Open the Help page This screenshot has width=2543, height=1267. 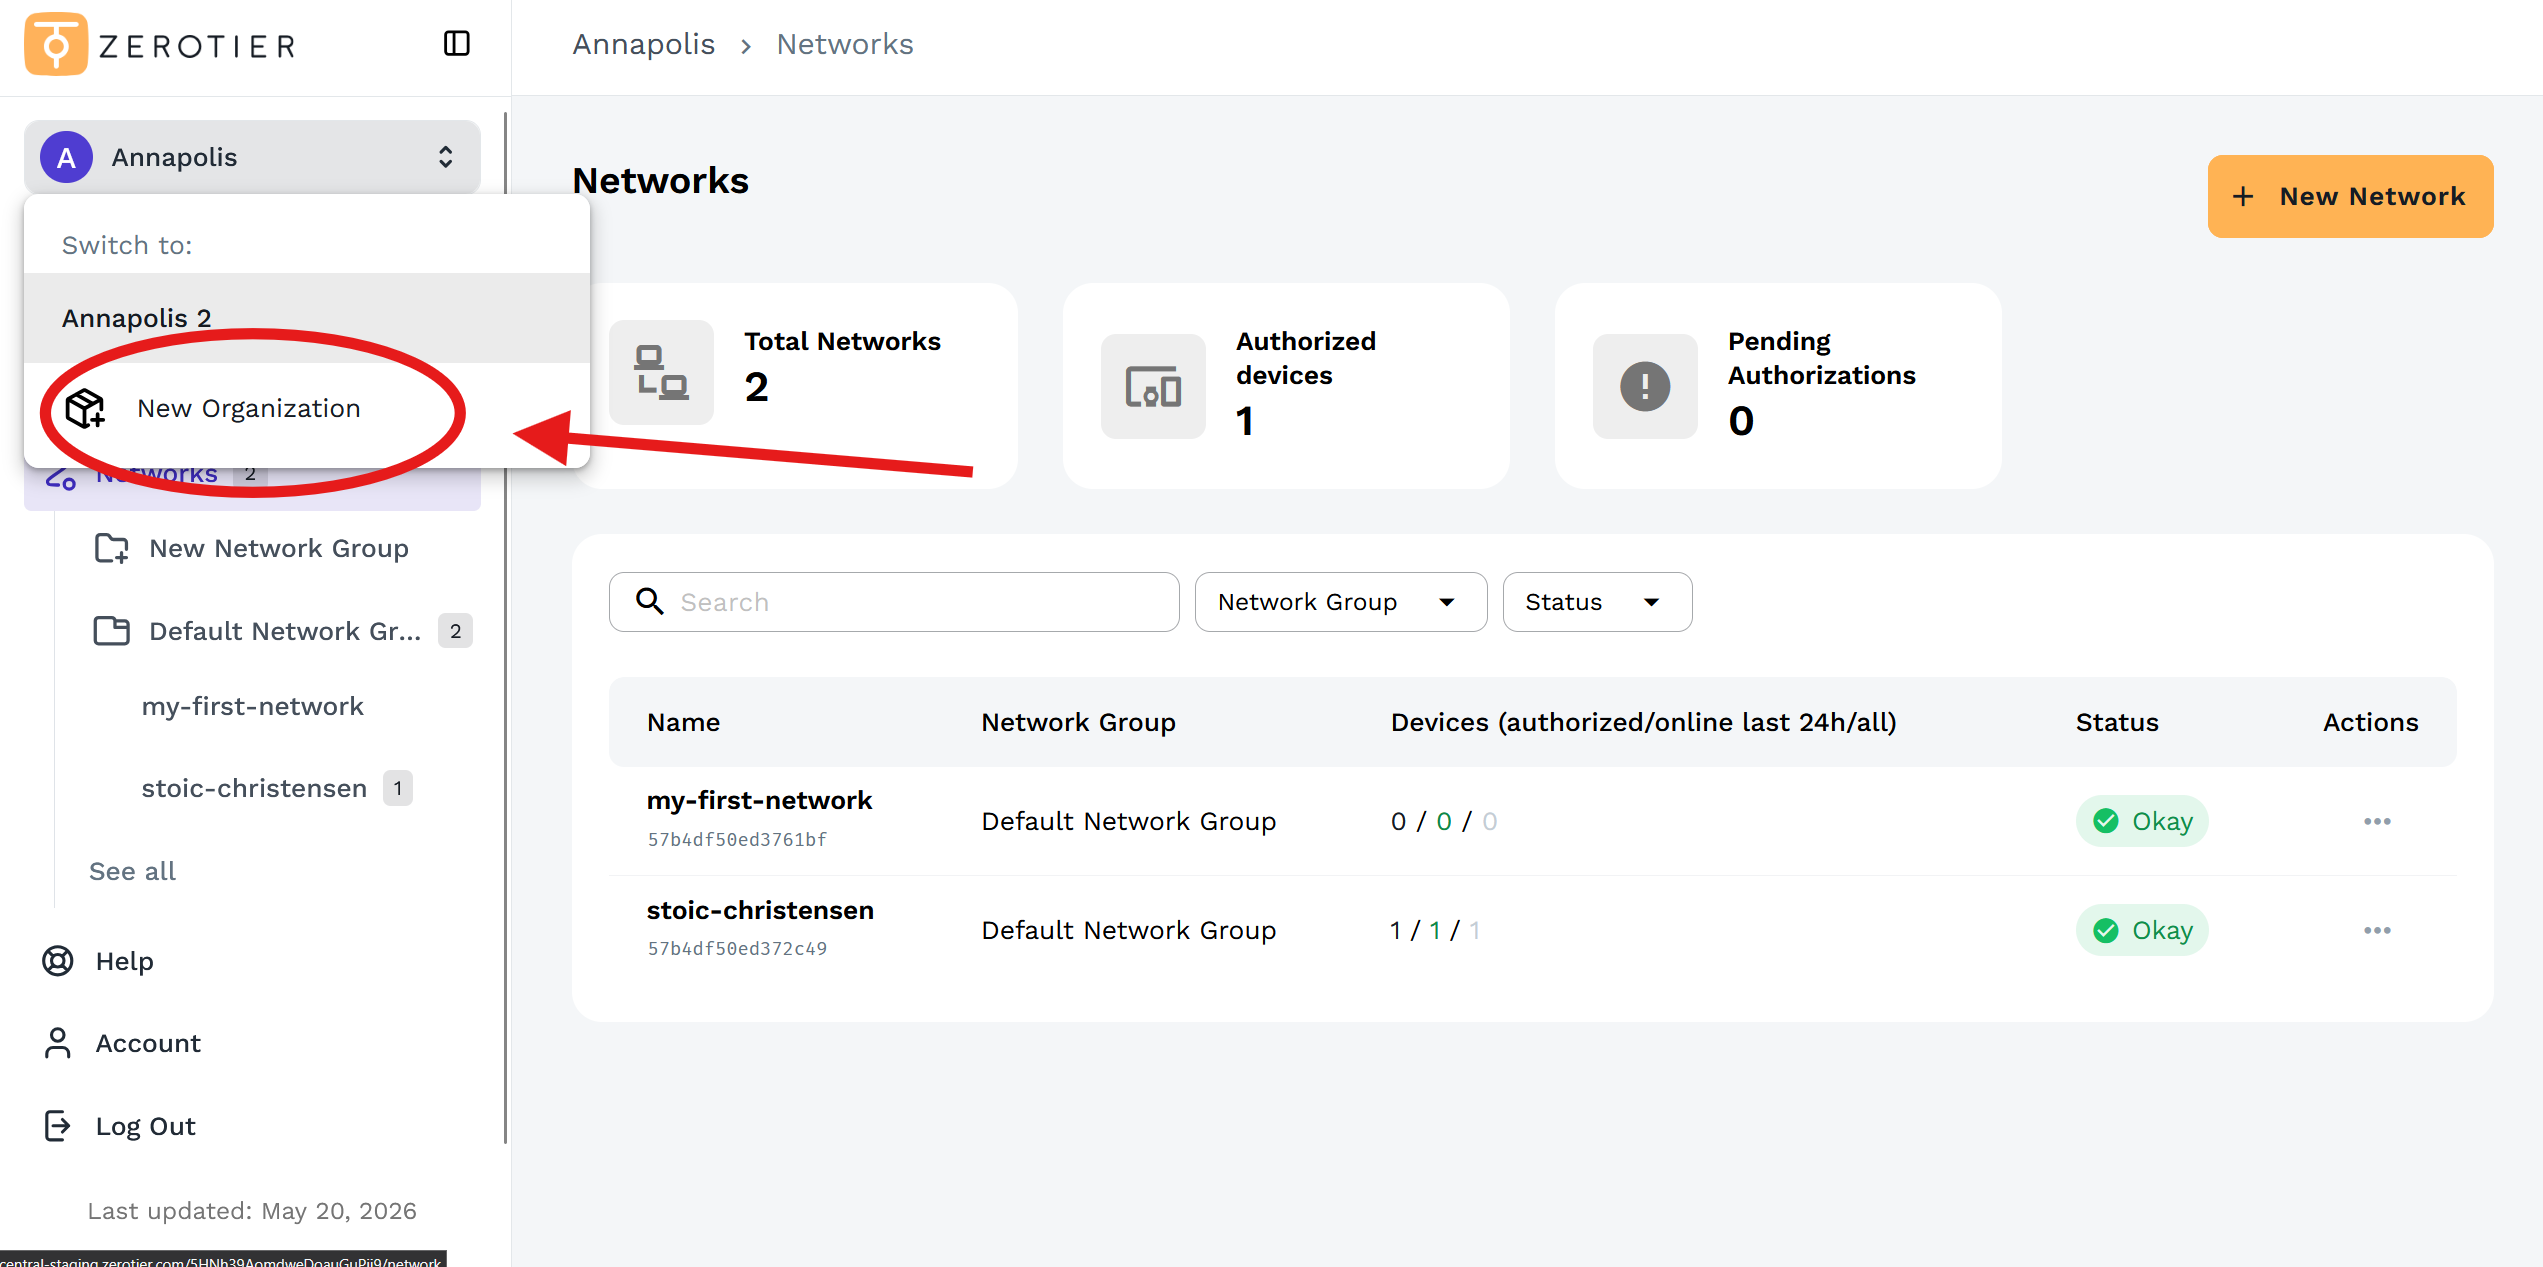coord(125,961)
